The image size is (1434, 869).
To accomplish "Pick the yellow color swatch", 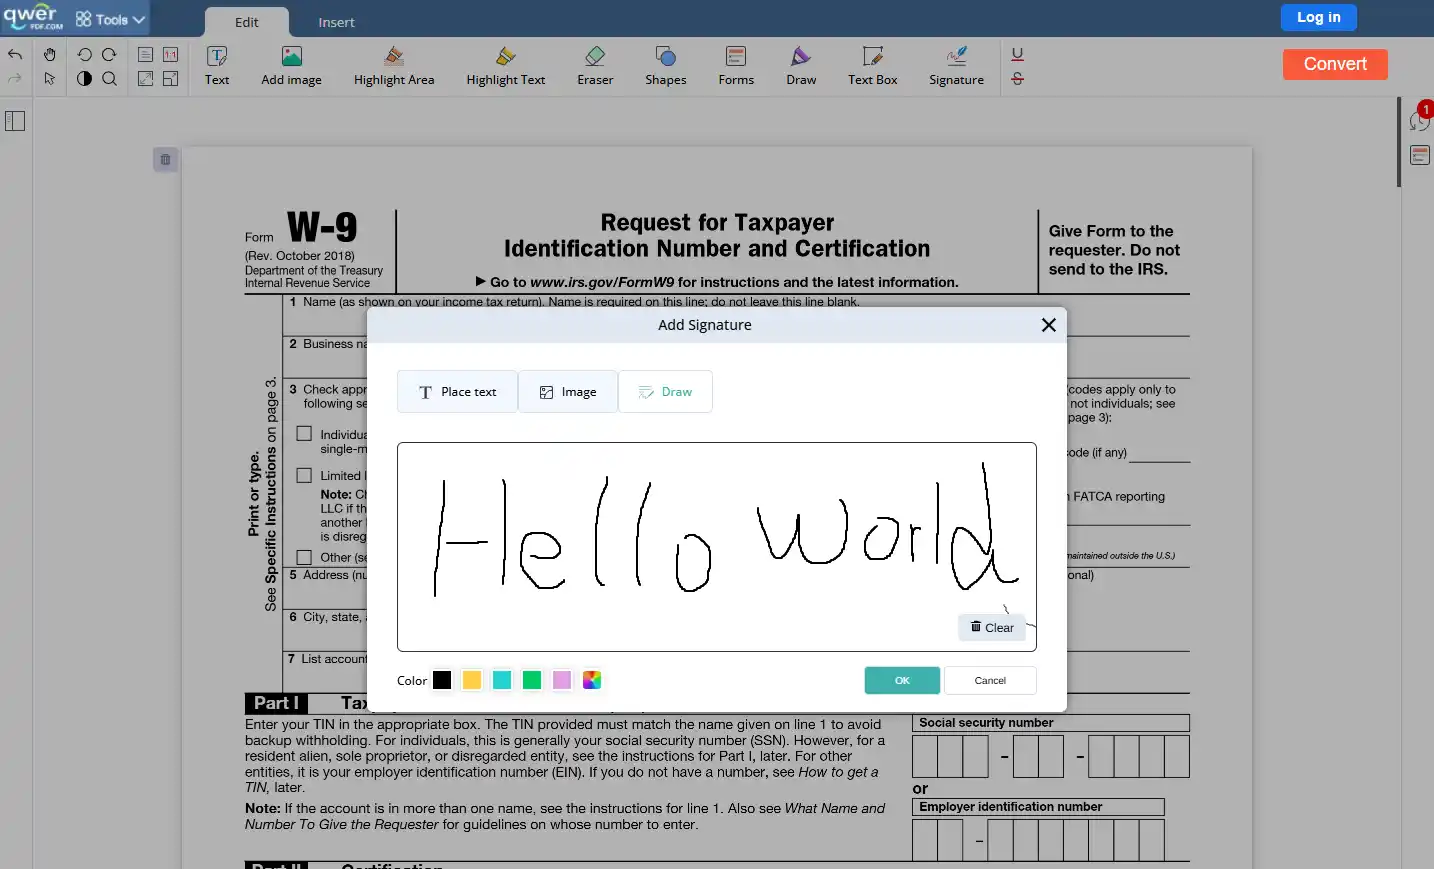I will (x=472, y=680).
